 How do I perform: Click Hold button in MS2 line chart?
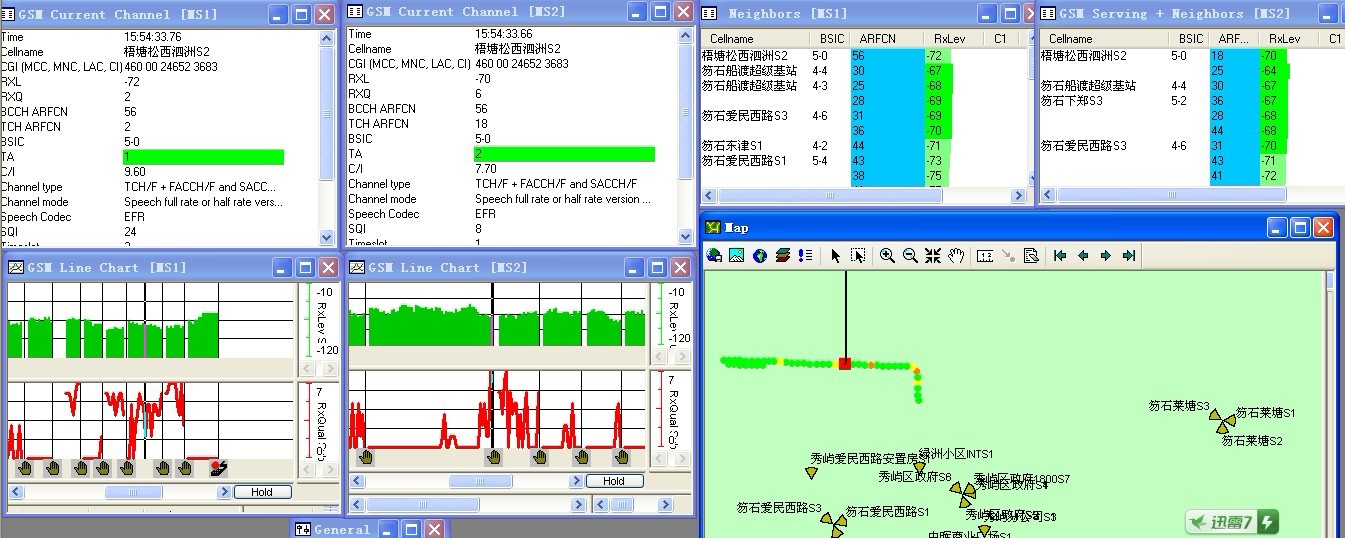(613, 481)
